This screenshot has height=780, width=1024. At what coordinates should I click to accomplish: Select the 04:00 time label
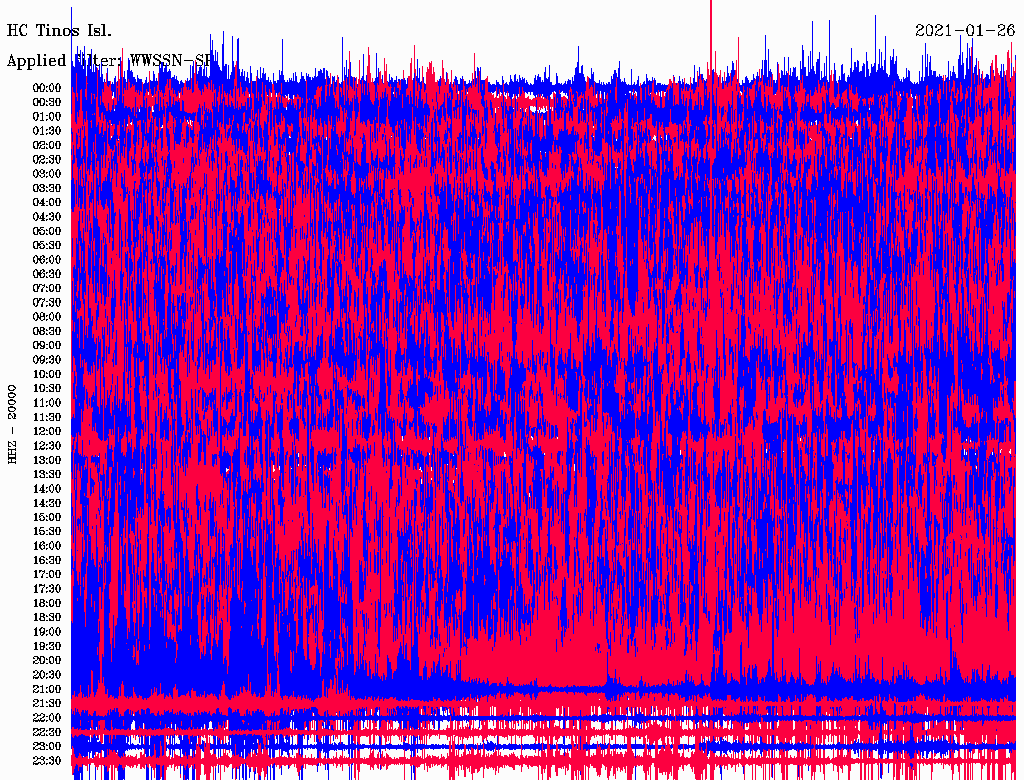point(46,203)
